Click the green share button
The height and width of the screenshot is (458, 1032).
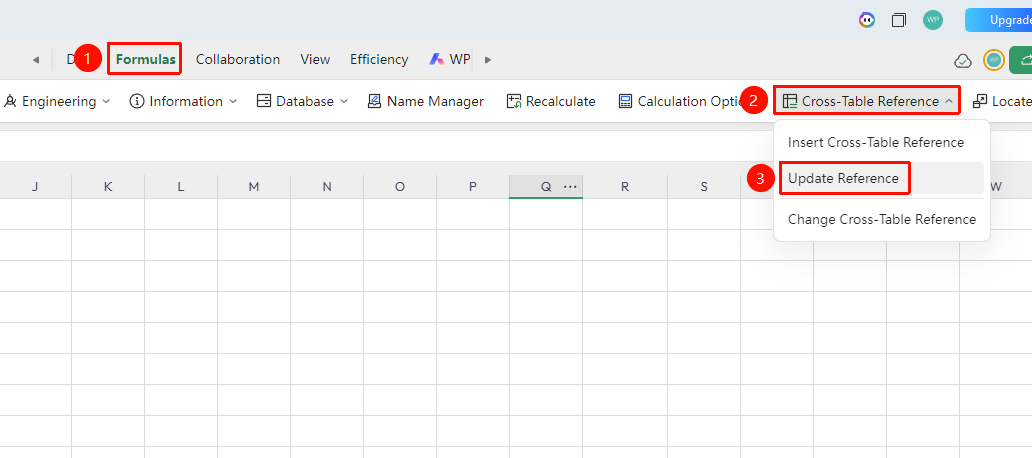pos(1021,59)
